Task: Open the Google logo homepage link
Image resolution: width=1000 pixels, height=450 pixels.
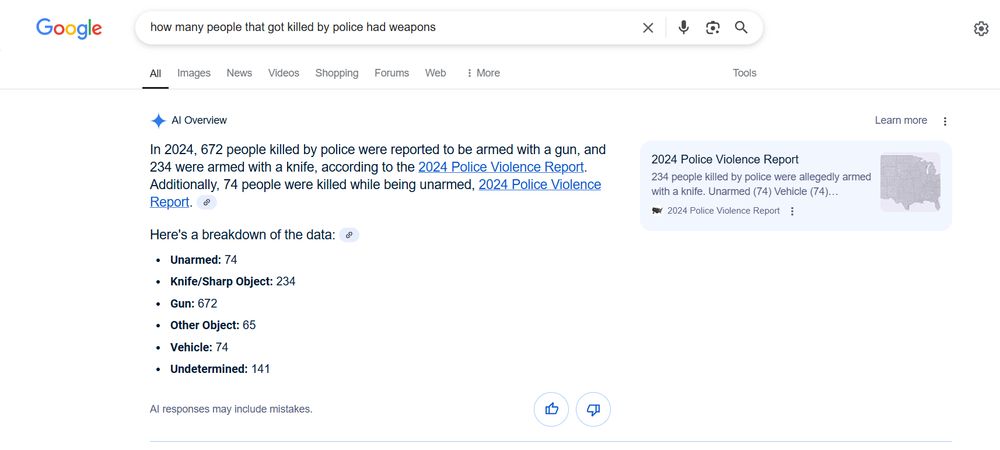Action: (x=69, y=28)
